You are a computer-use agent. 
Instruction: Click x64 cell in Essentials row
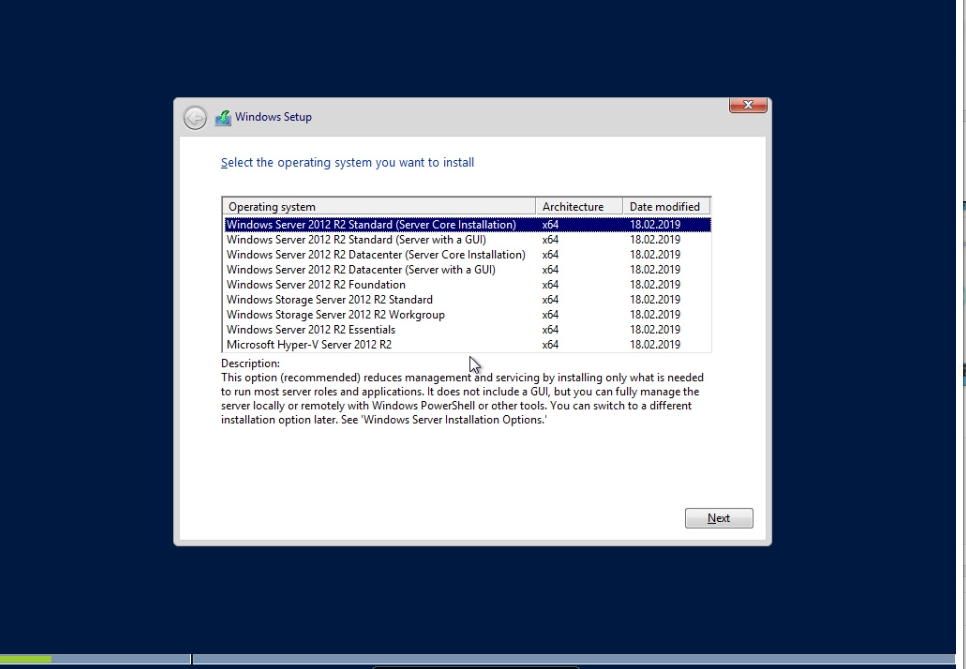click(550, 330)
